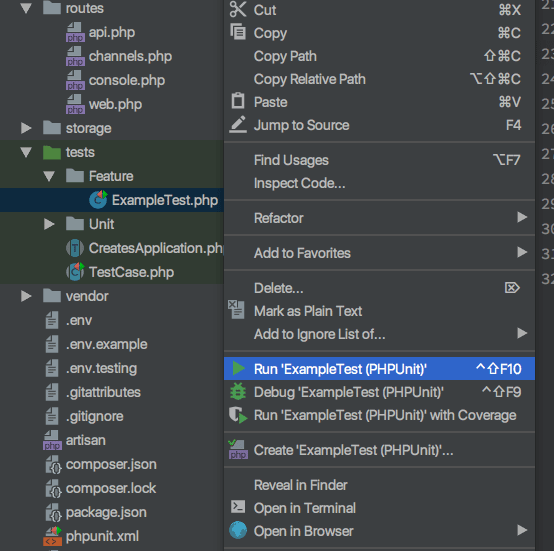Select the routes folder label
This screenshot has height=551, width=554.
84,8
